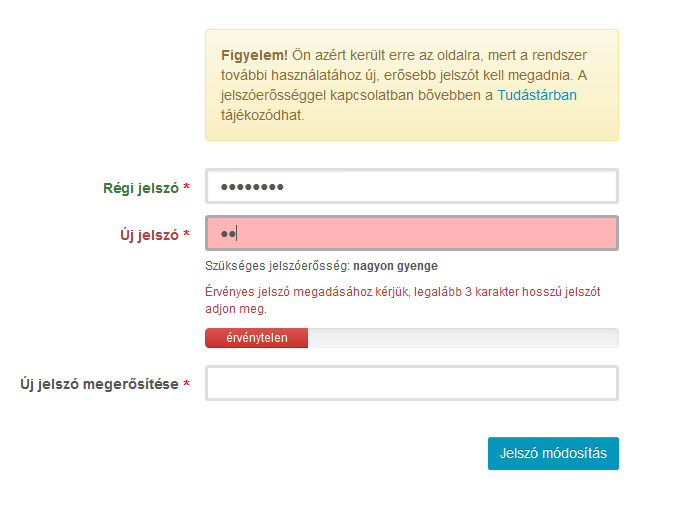Click the asterisk beside Új jelszó megerősítése
Screen dimensions: 677x526
186,385
